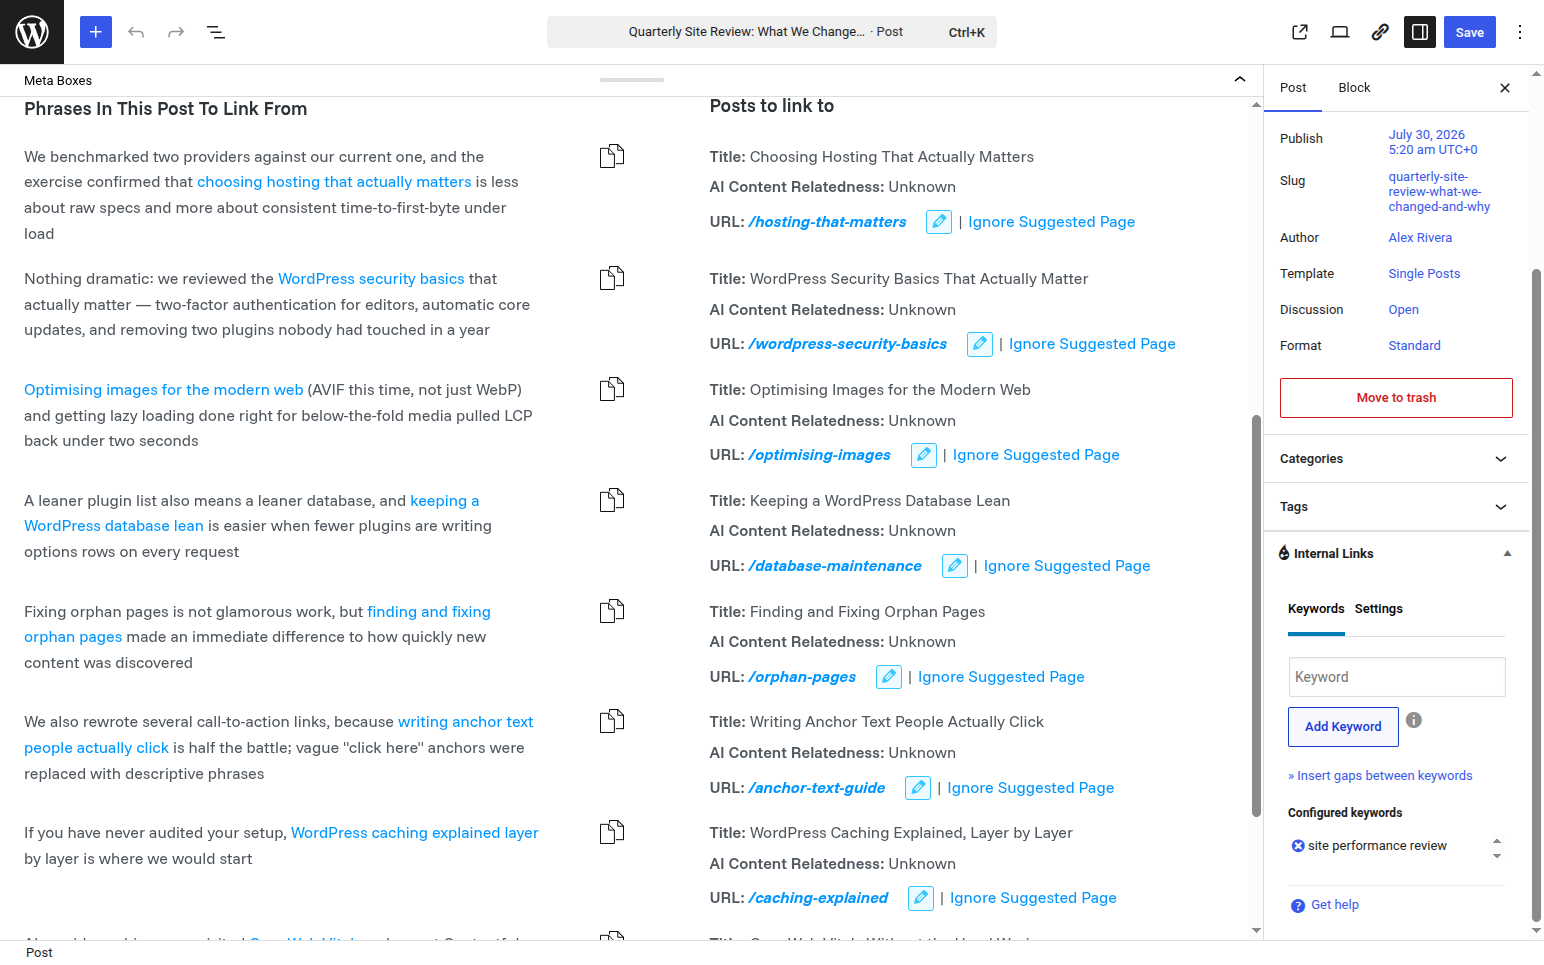Viewport: 1544px width, 965px height.
Task: Copy the WordPress security basics phrase icon
Action: pos(612,278)
